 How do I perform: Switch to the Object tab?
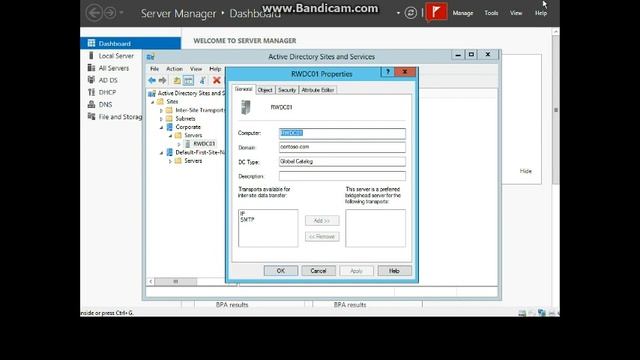265,90
